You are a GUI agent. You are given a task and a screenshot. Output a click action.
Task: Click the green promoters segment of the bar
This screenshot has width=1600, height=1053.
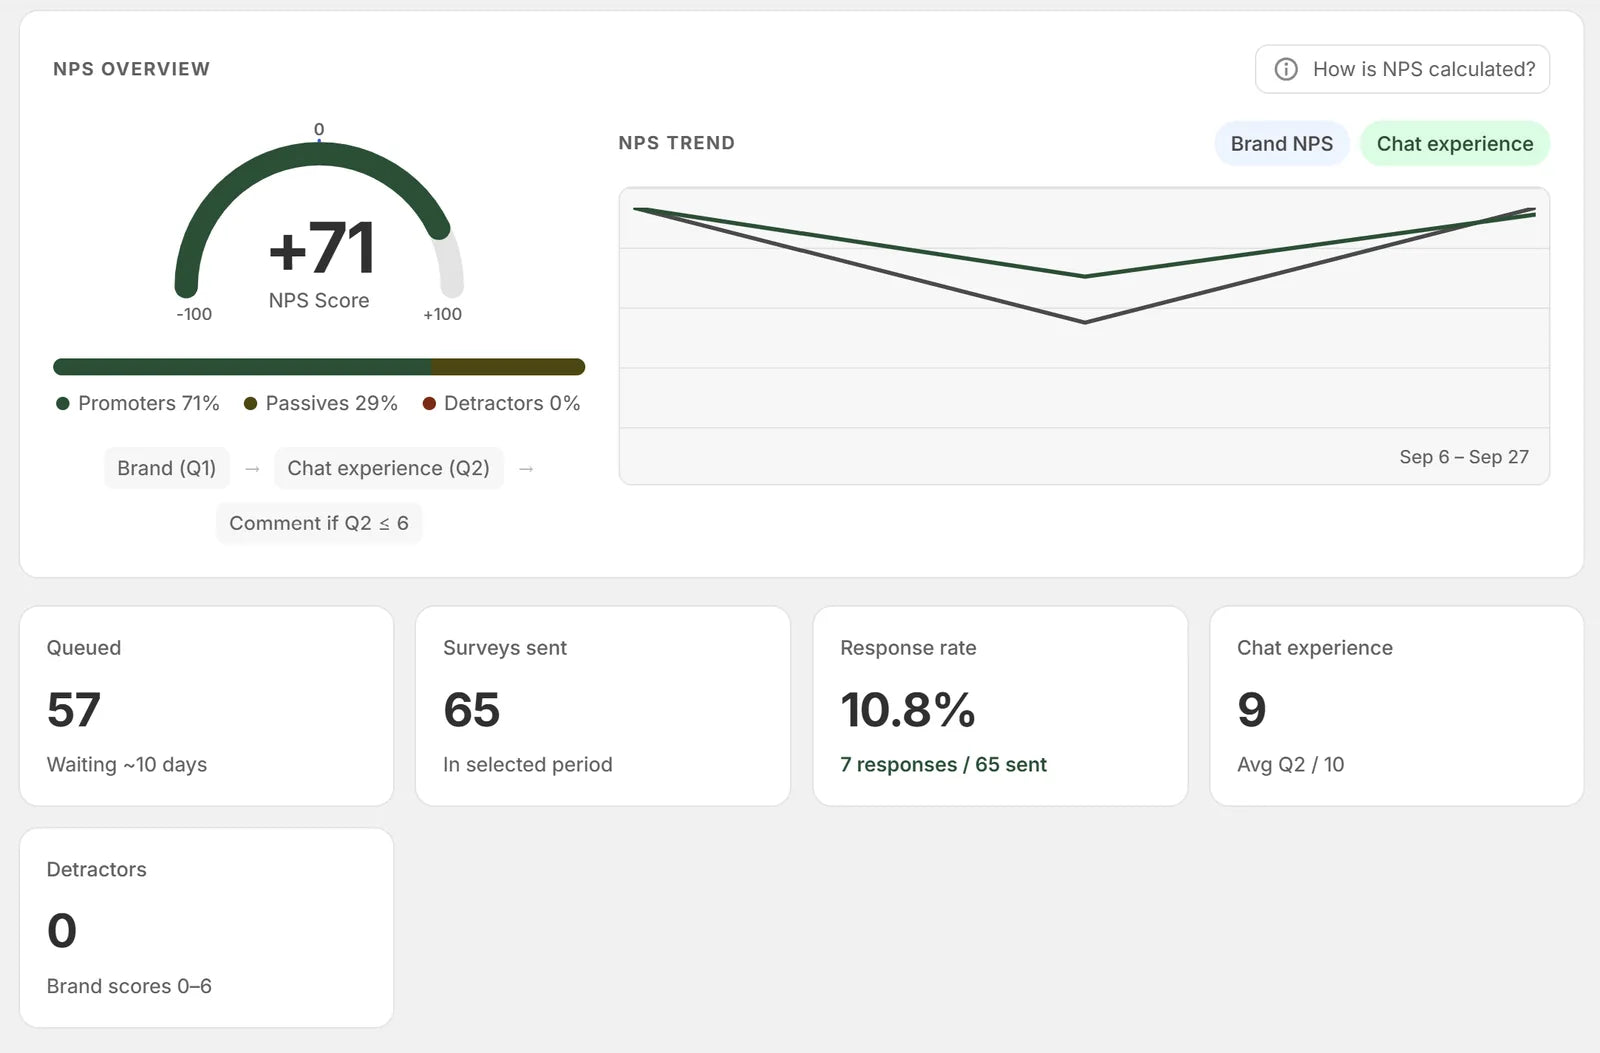pos(242,367)
